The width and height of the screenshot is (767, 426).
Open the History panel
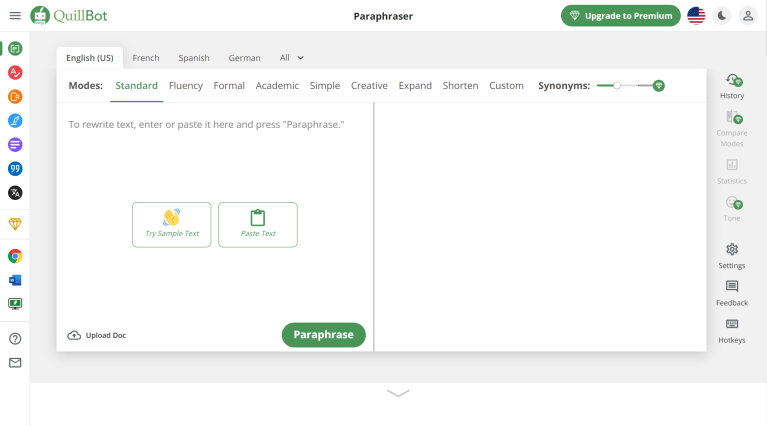pyautogui.click(x=732, y=86)
